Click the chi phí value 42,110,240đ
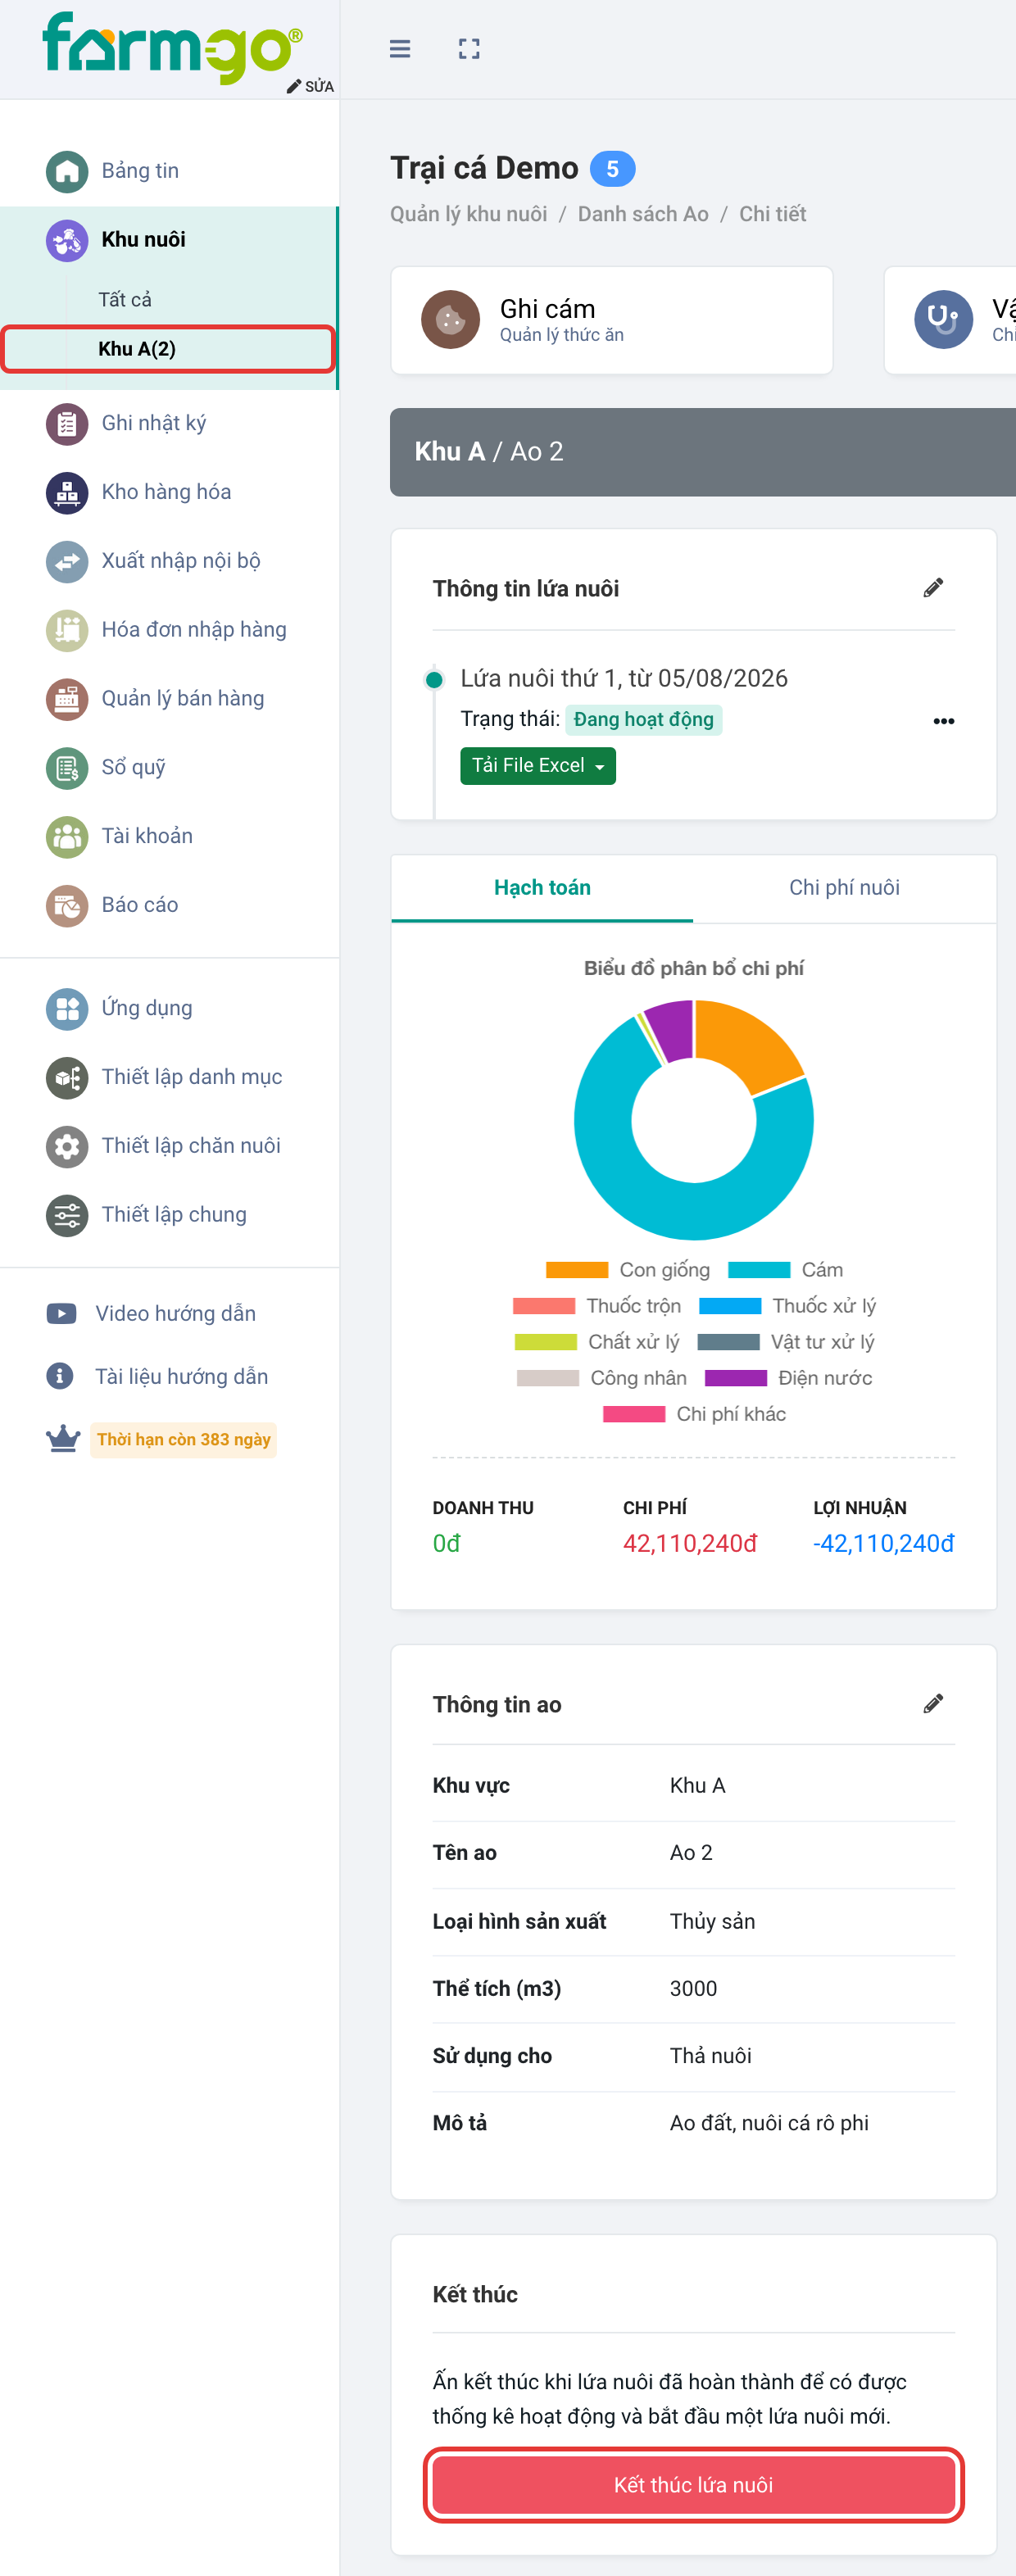This screenshot has width=1016, height=2576. pyautogui.click(x=690, y=1544)
